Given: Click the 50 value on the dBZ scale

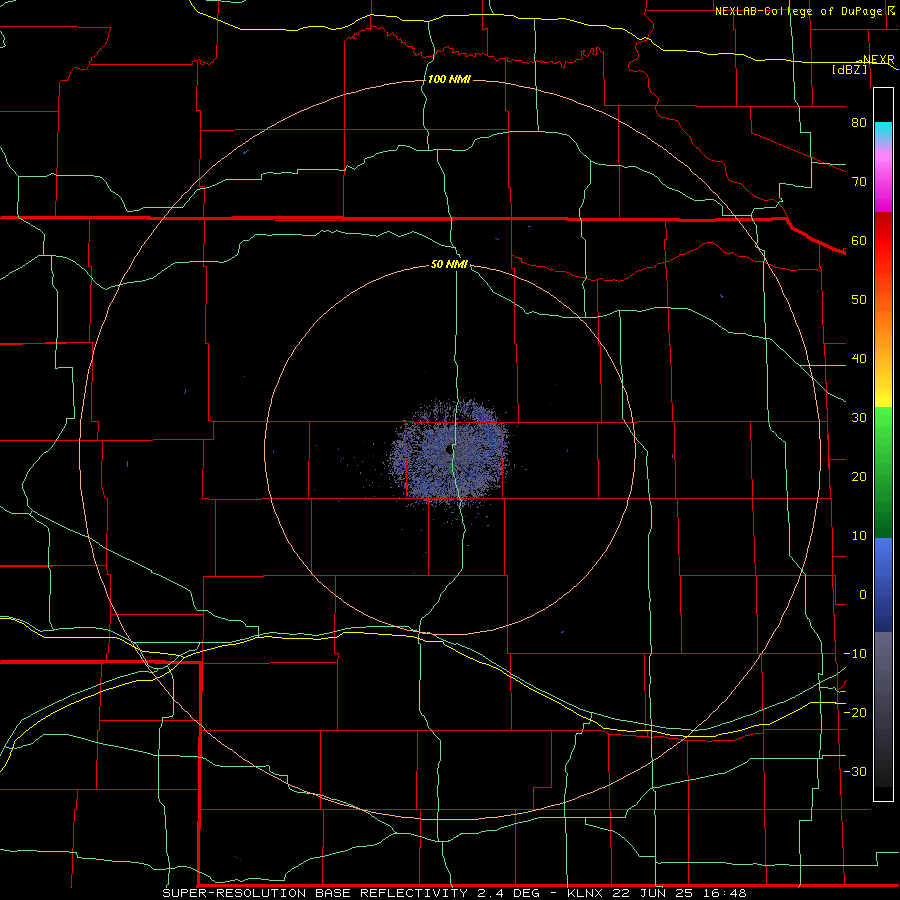Looking at the screenshot, I should [859, 300].
